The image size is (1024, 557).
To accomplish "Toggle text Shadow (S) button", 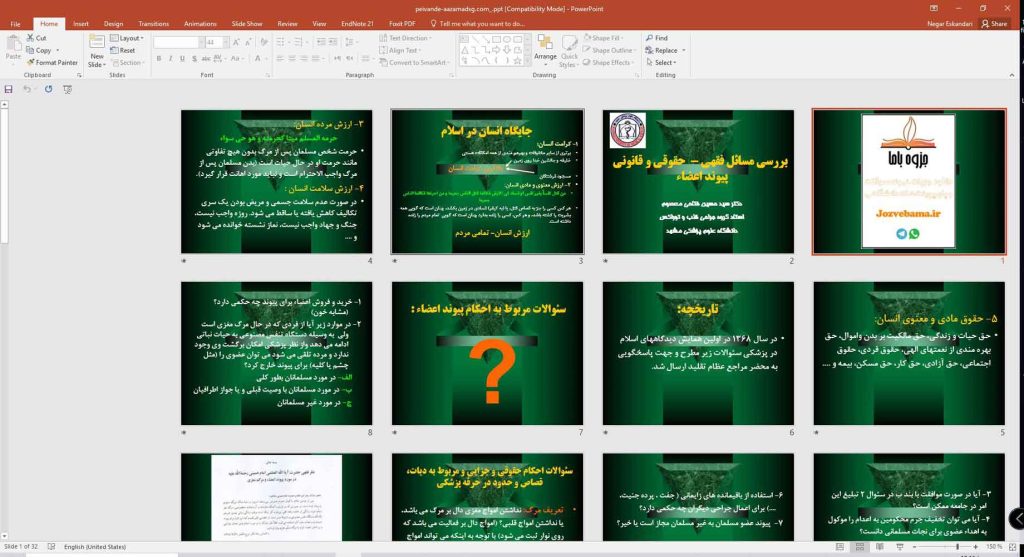I will [194, 59].
